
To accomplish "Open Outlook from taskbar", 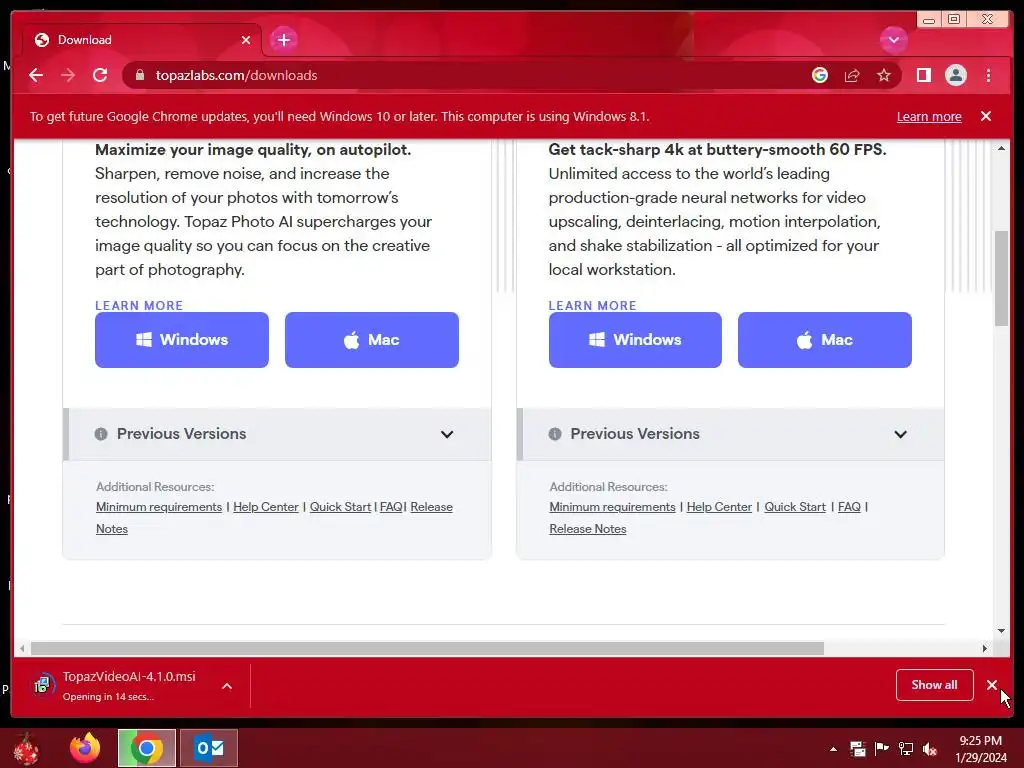I will point(209,748).
